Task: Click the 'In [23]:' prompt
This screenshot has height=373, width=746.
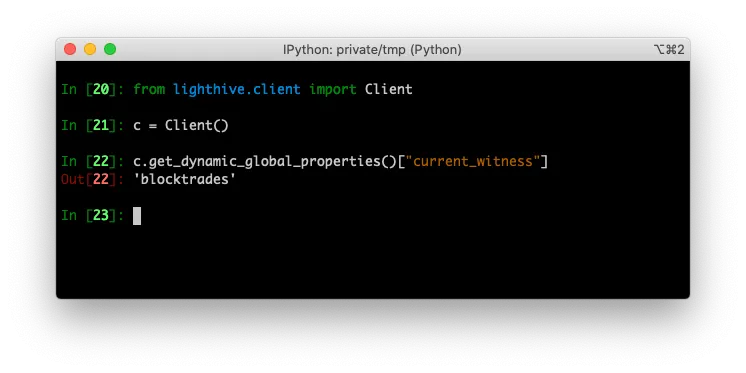Action: click(93, 216)
